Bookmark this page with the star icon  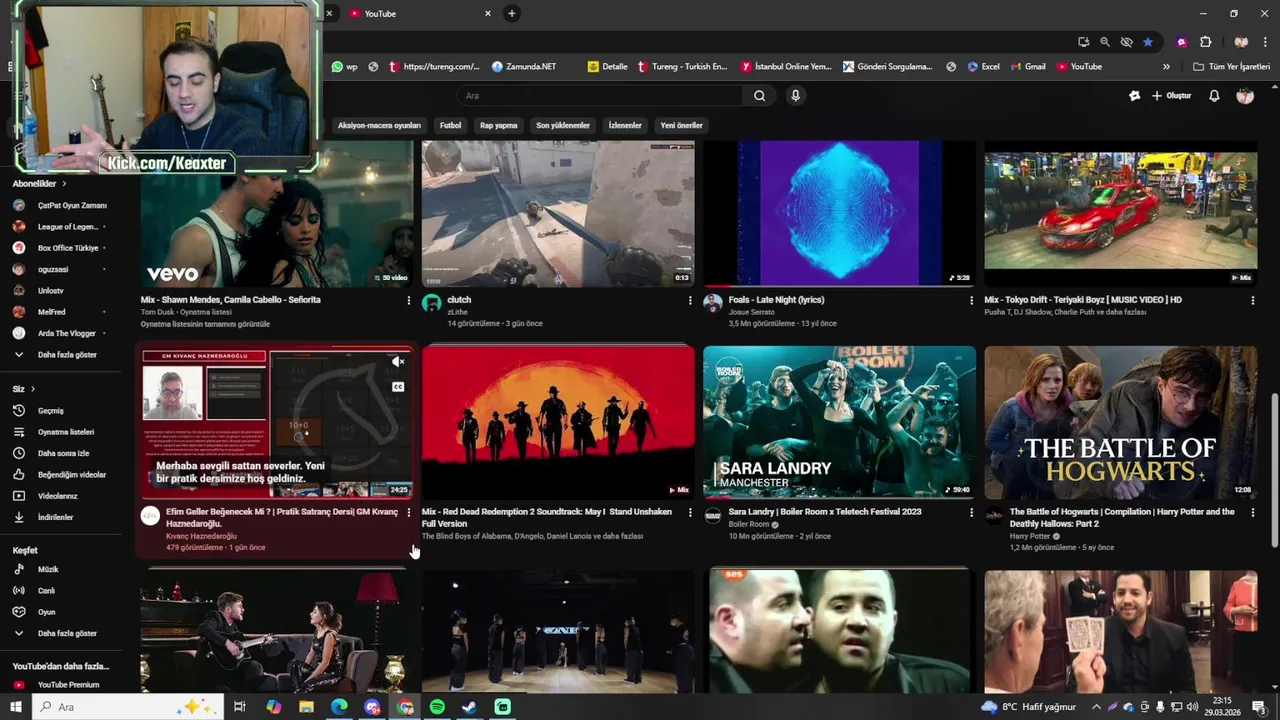point(1148,42)
